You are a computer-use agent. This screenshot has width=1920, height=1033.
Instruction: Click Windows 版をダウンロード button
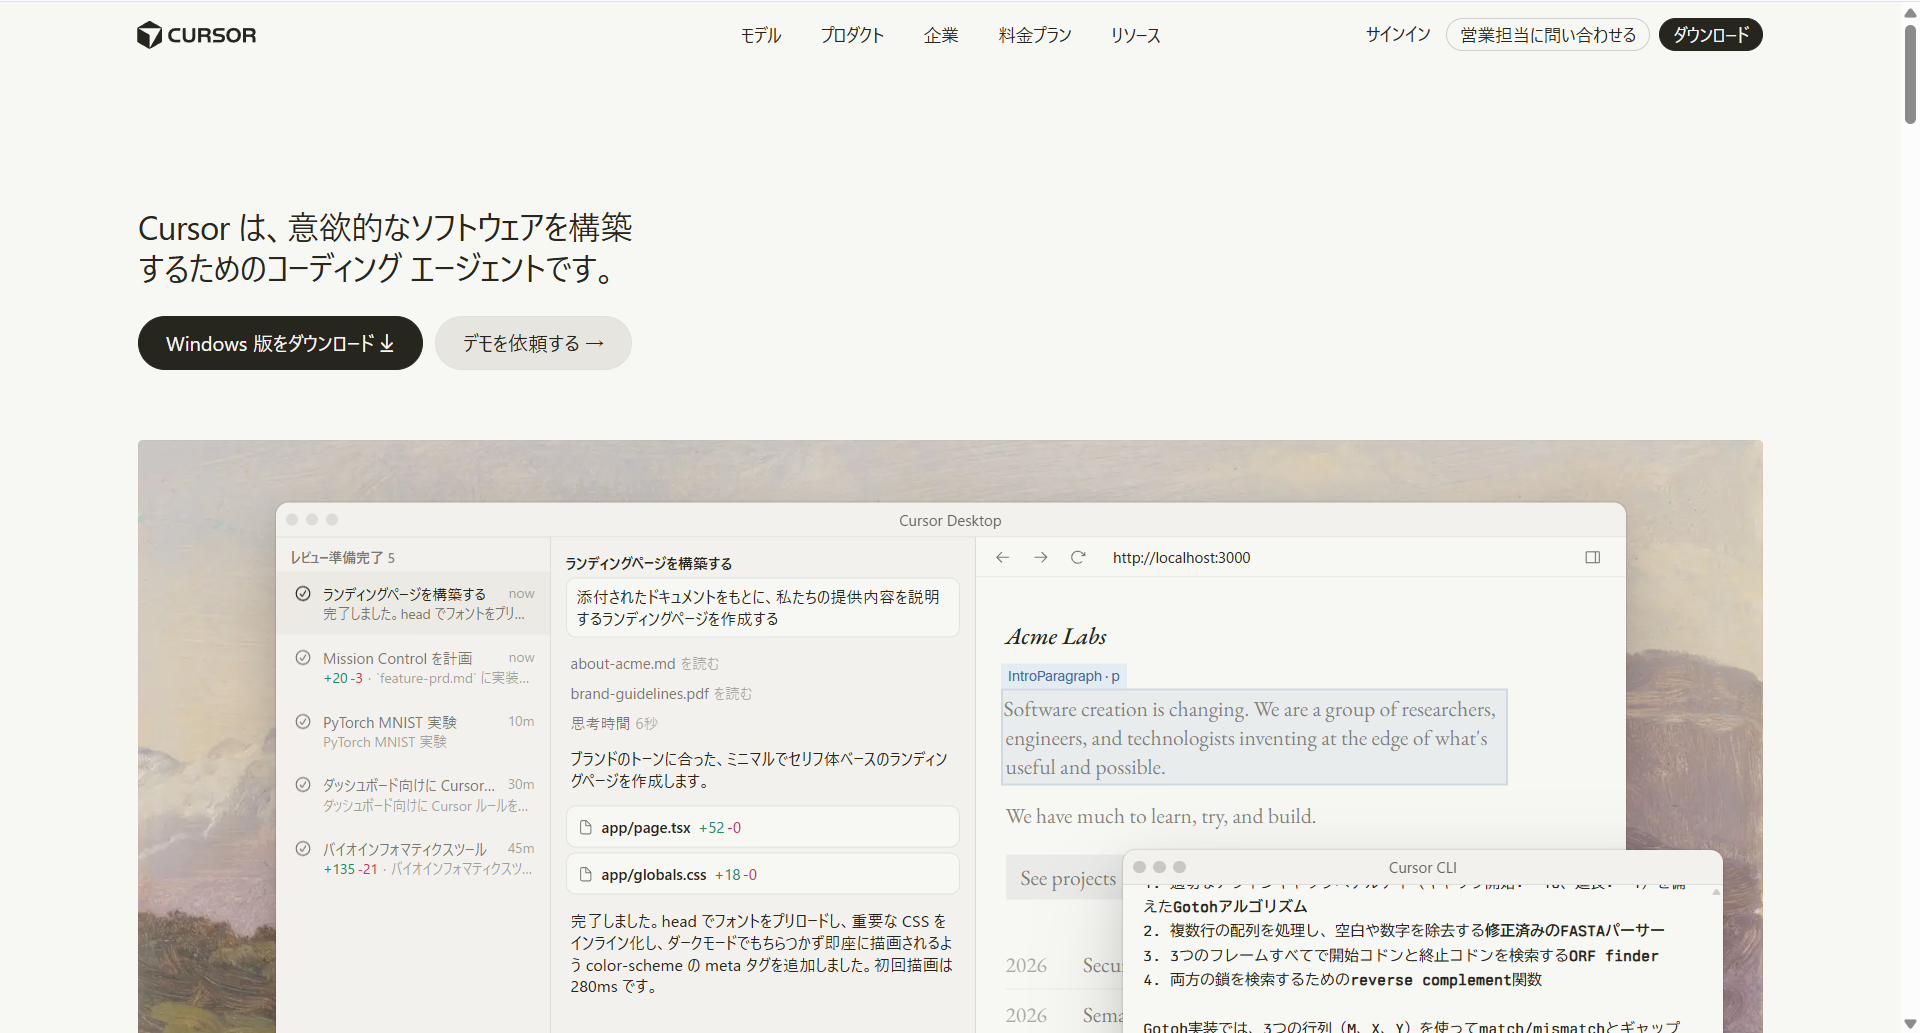[280, 343]
